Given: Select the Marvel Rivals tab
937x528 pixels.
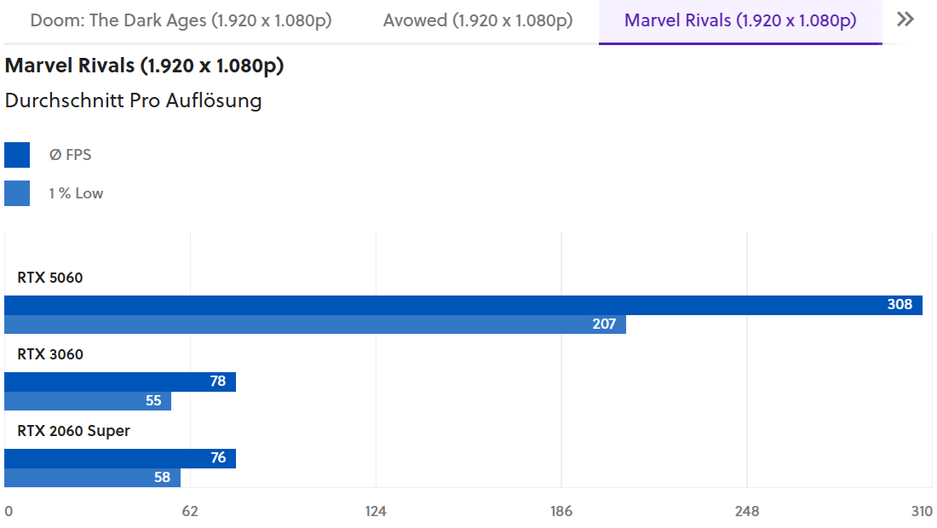Looking at the screenshot, I should point(740,20).
